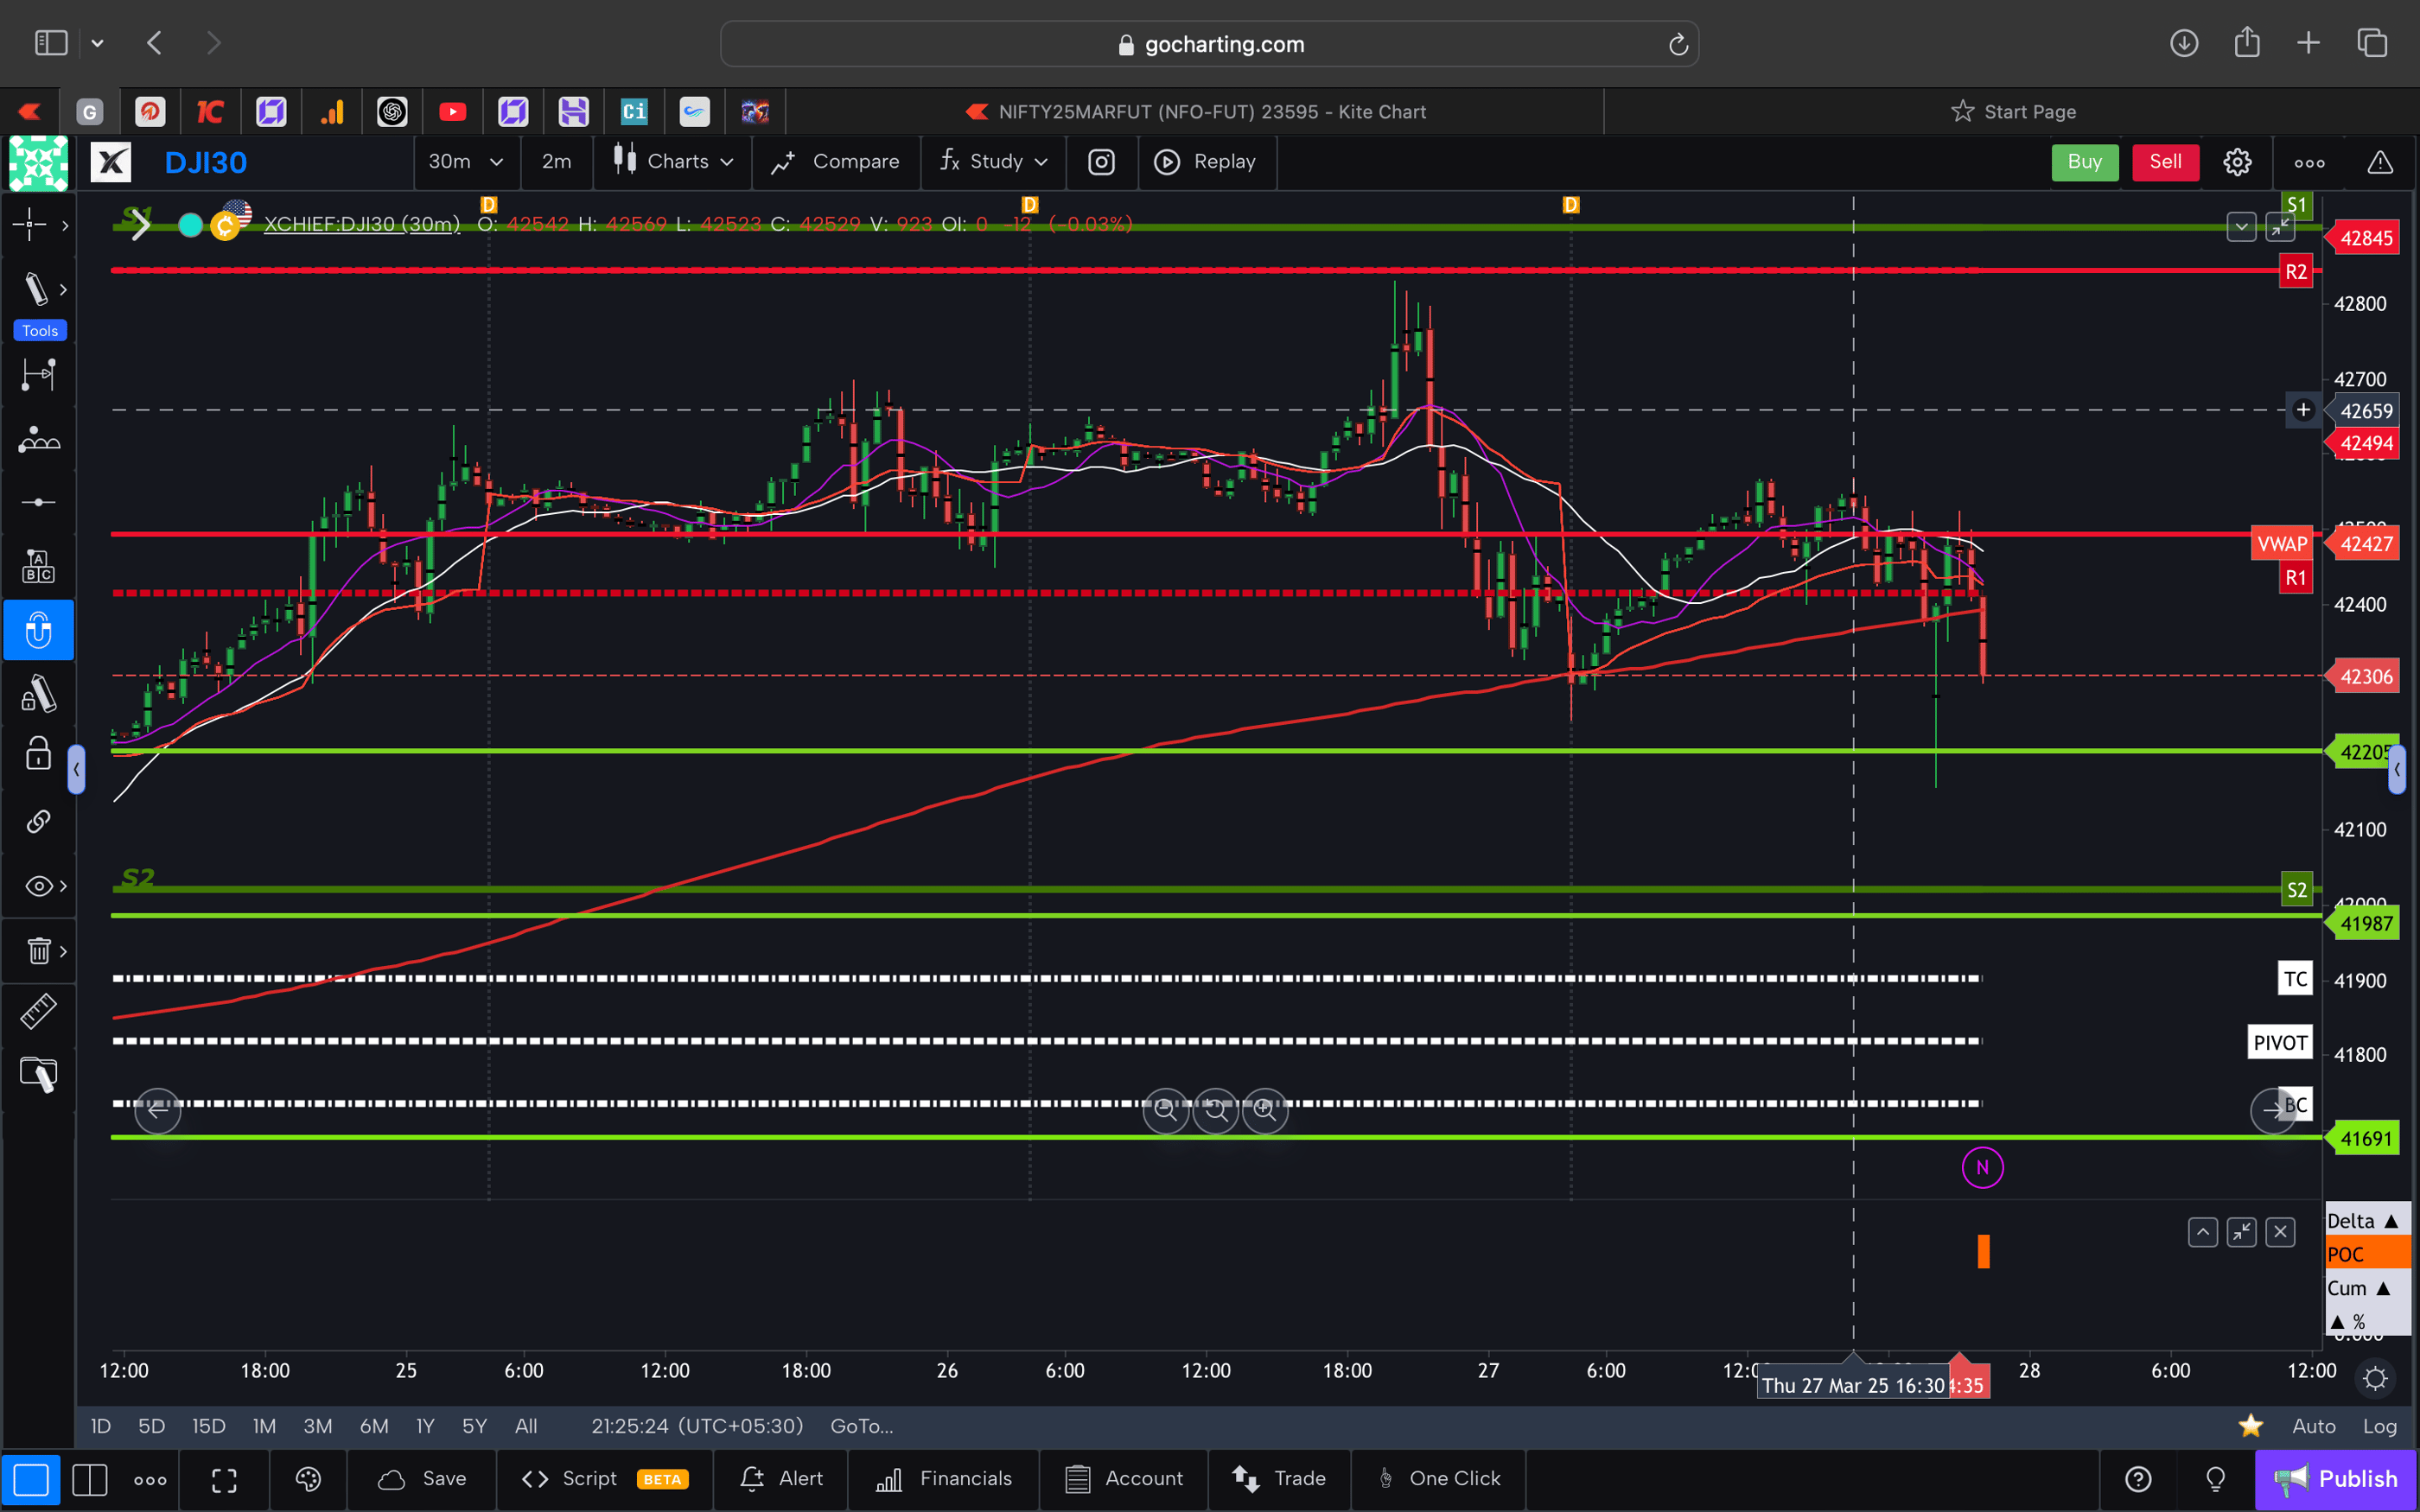
Task: Open the 30m timeframe dropdown
Action: [x=466, y=162]
